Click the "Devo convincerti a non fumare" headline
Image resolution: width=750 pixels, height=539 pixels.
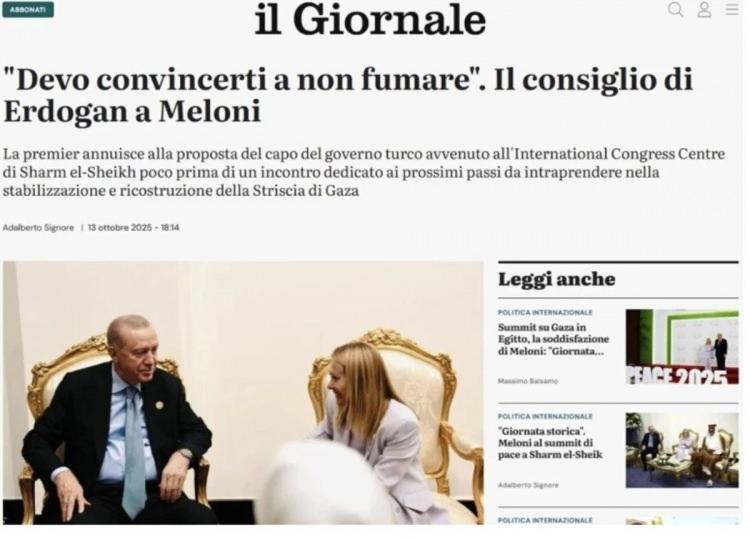coord(348,95)
